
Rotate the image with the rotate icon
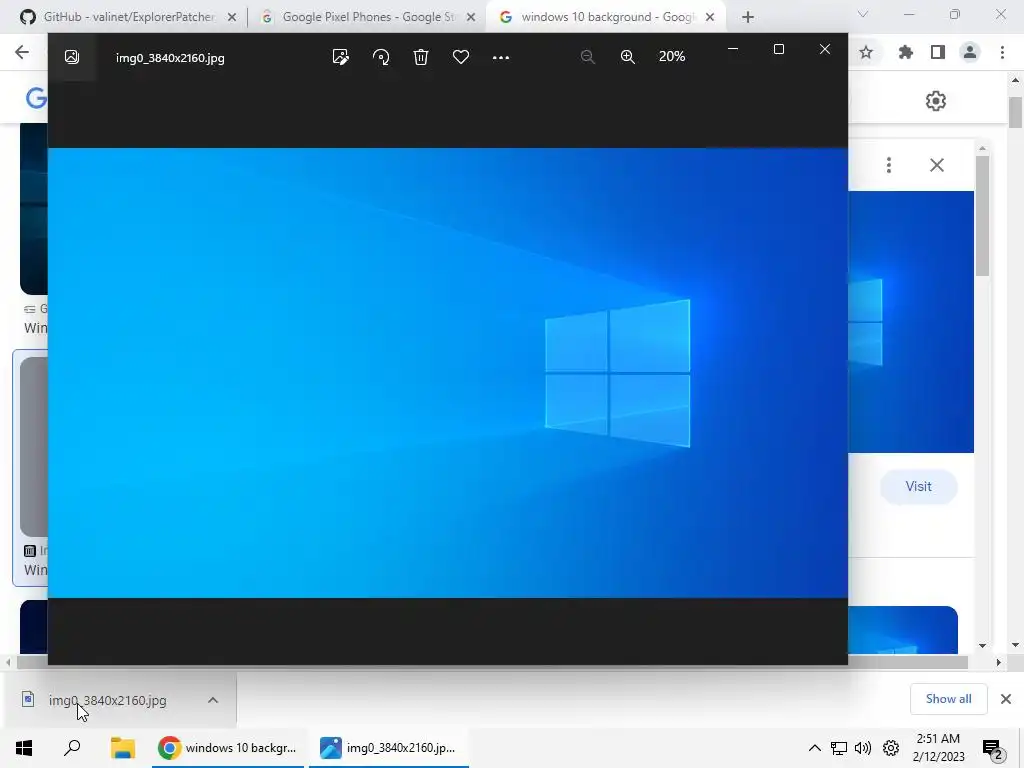coord(381,57)
